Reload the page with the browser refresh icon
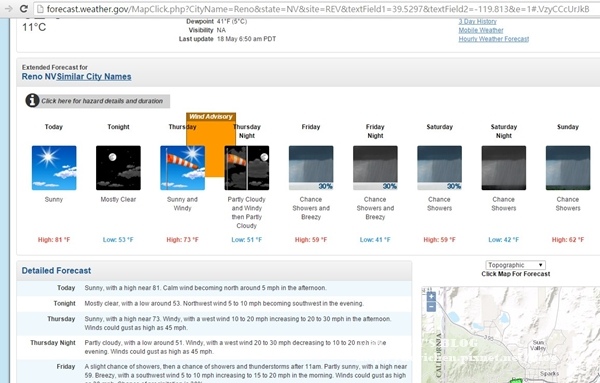 point(24,8)
